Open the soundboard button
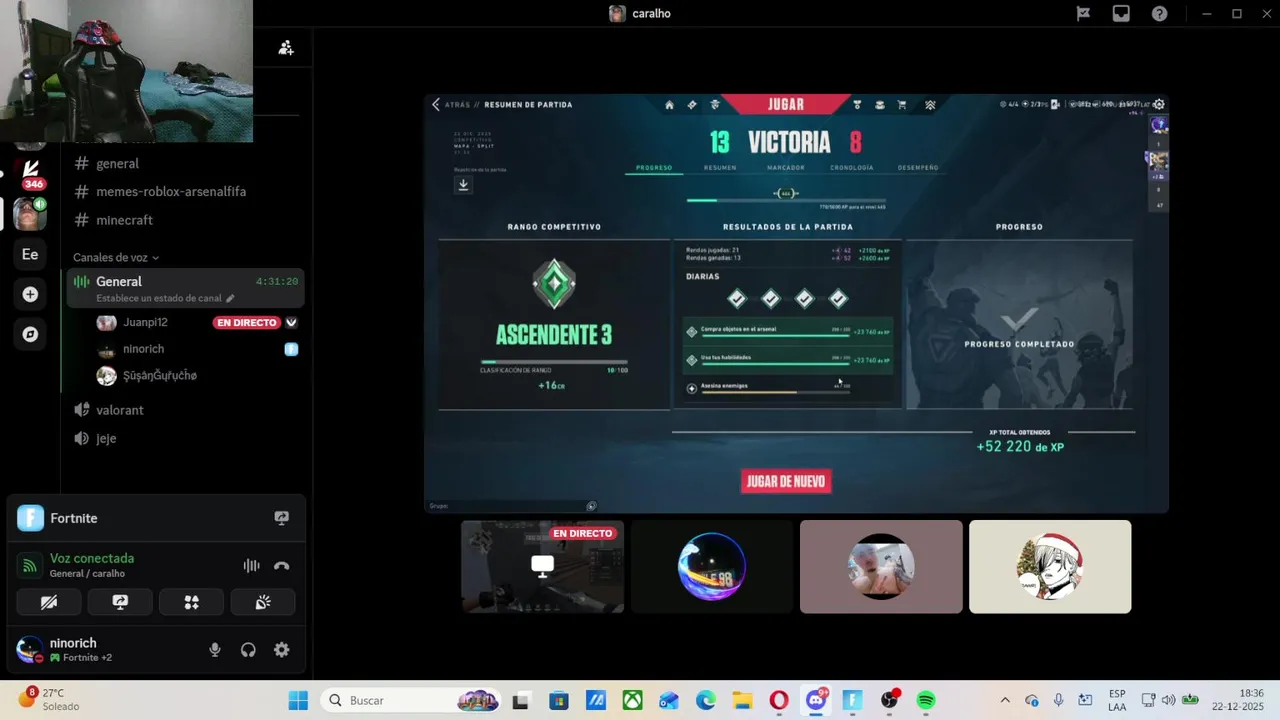The height and width of the screenshot is (720, 1280). click(x=263, y=602)
